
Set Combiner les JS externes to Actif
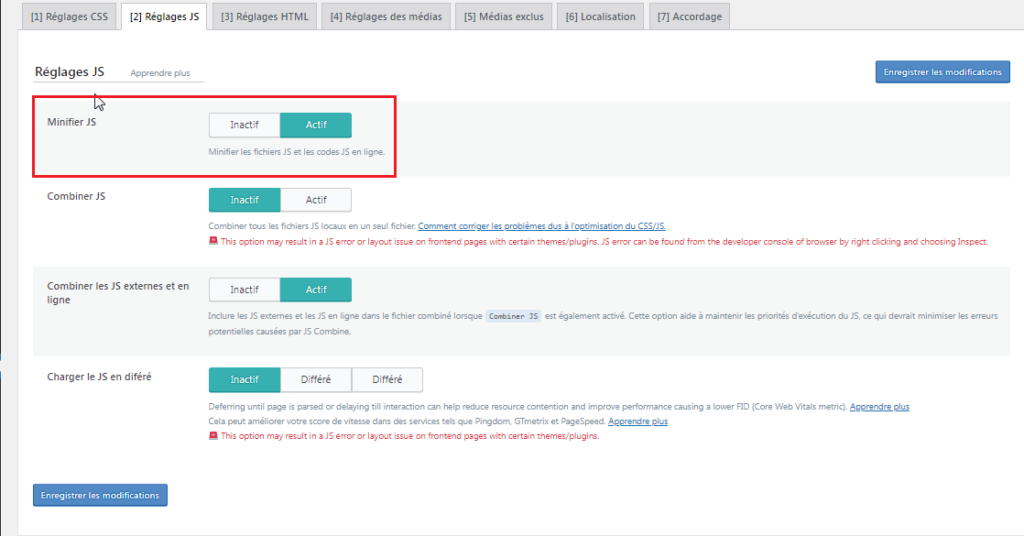tap(316, 289)
